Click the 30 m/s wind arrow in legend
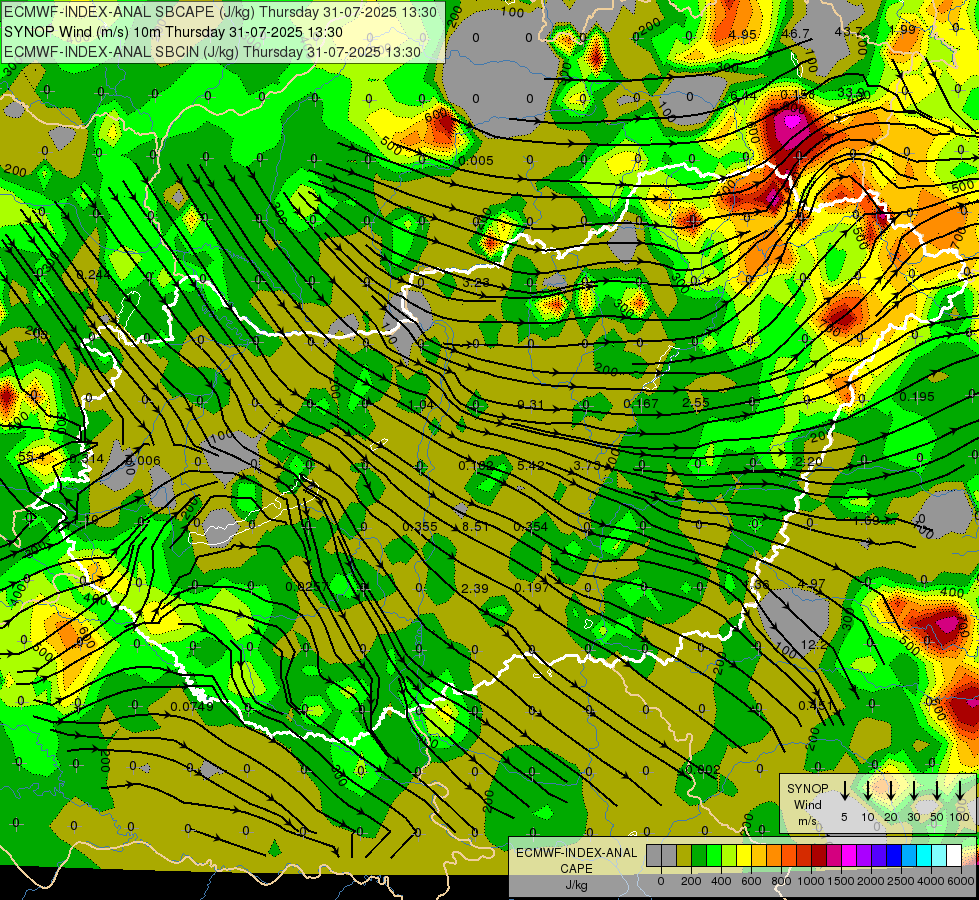This screenshot has width=979, height=900. click(x=913, y=790)
